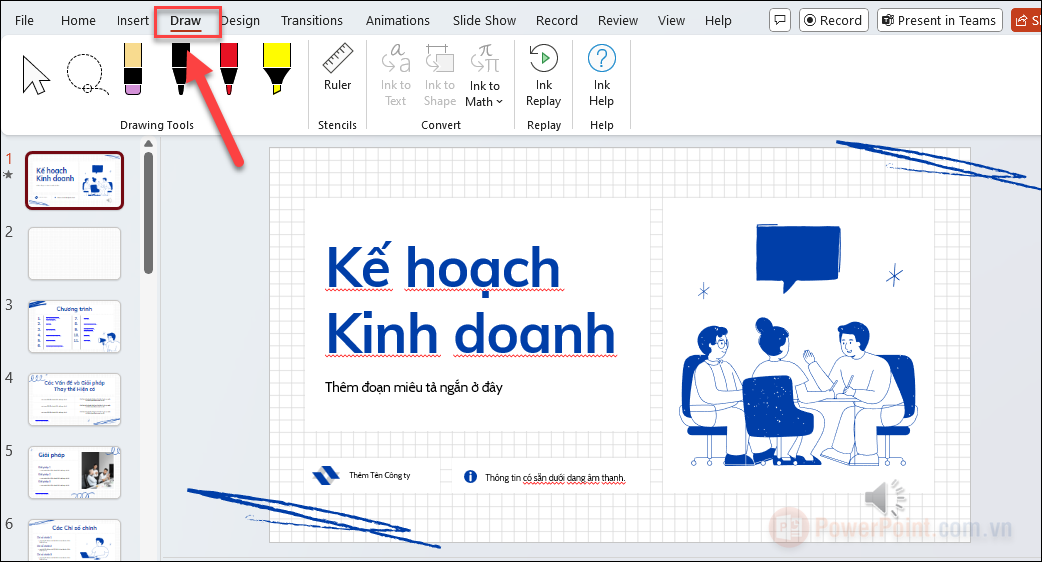Switch to the Design tab
Screen dimensions: 1042x562
241,21
